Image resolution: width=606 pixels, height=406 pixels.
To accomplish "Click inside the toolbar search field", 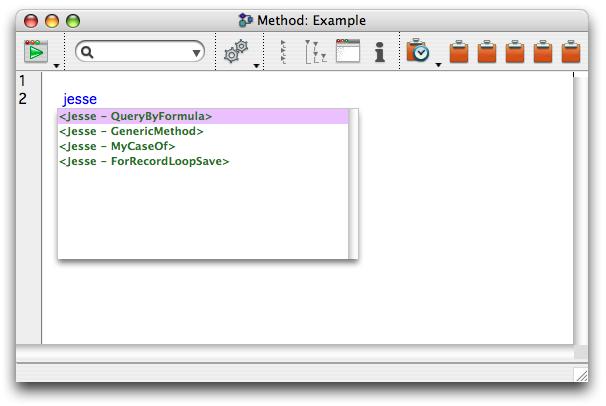I will click(x=142, y=52).
